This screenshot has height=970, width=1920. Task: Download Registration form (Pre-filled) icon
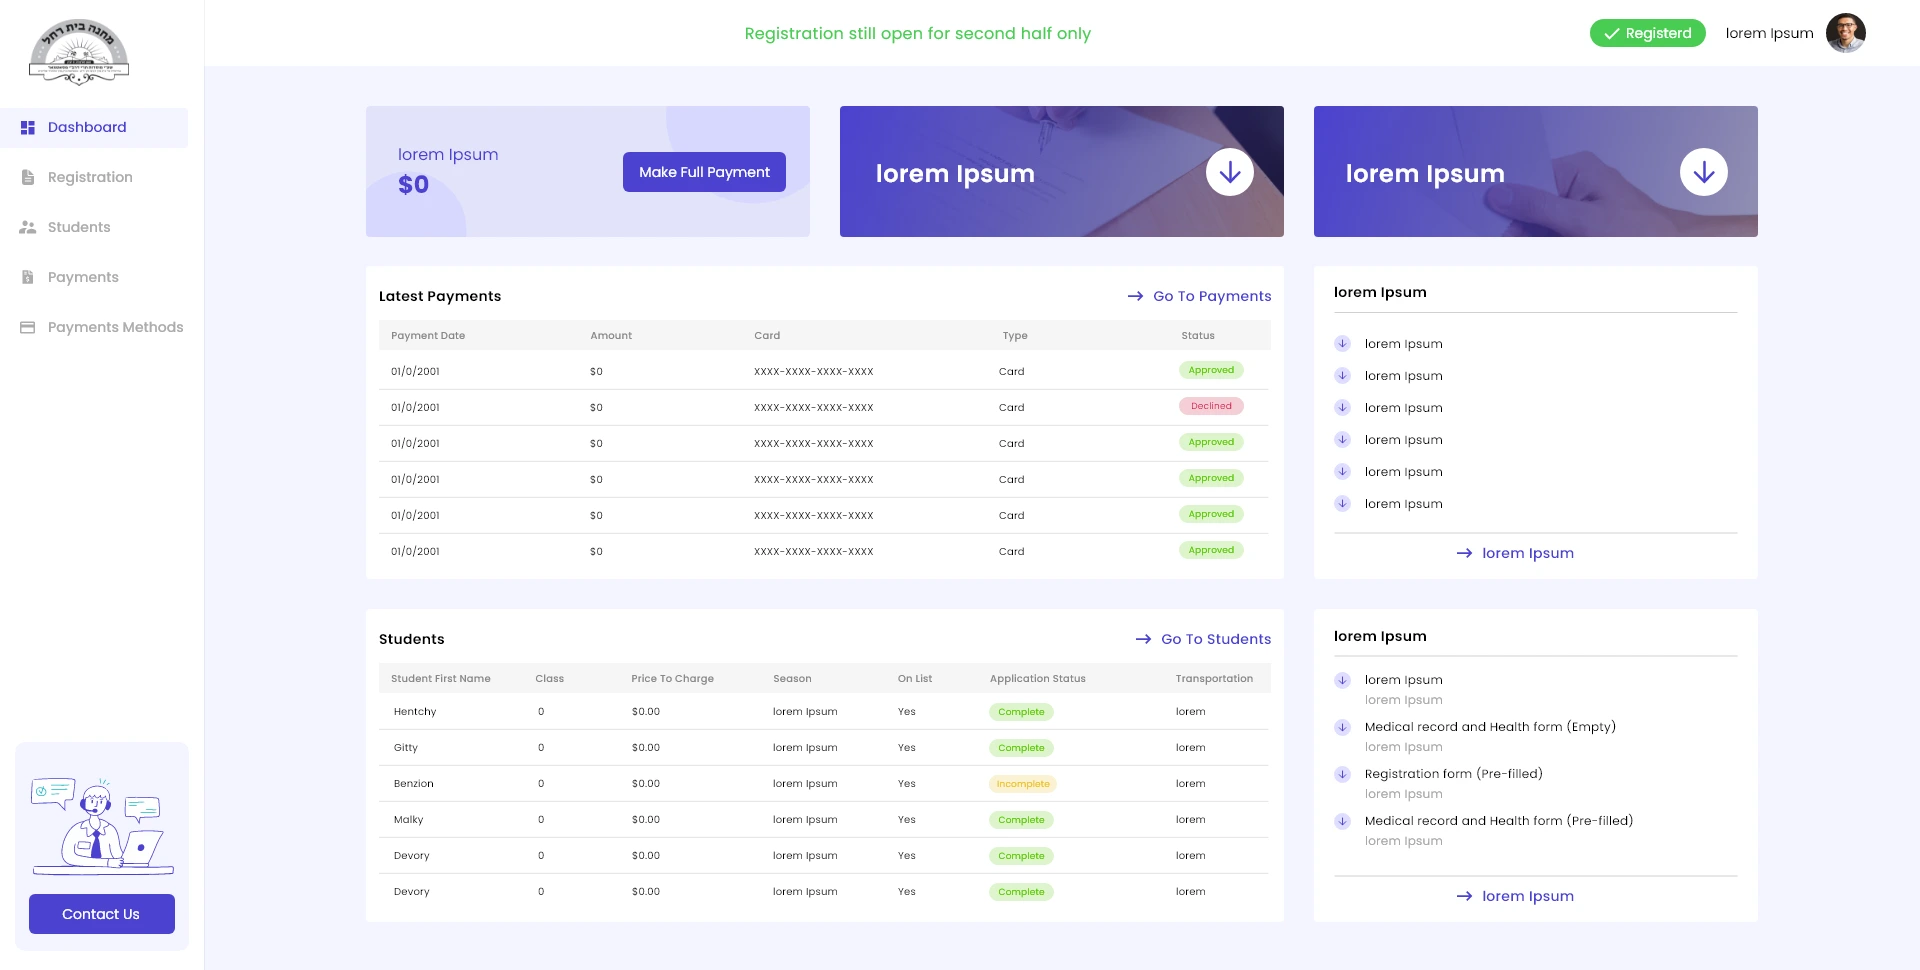tap(1343, 774)
